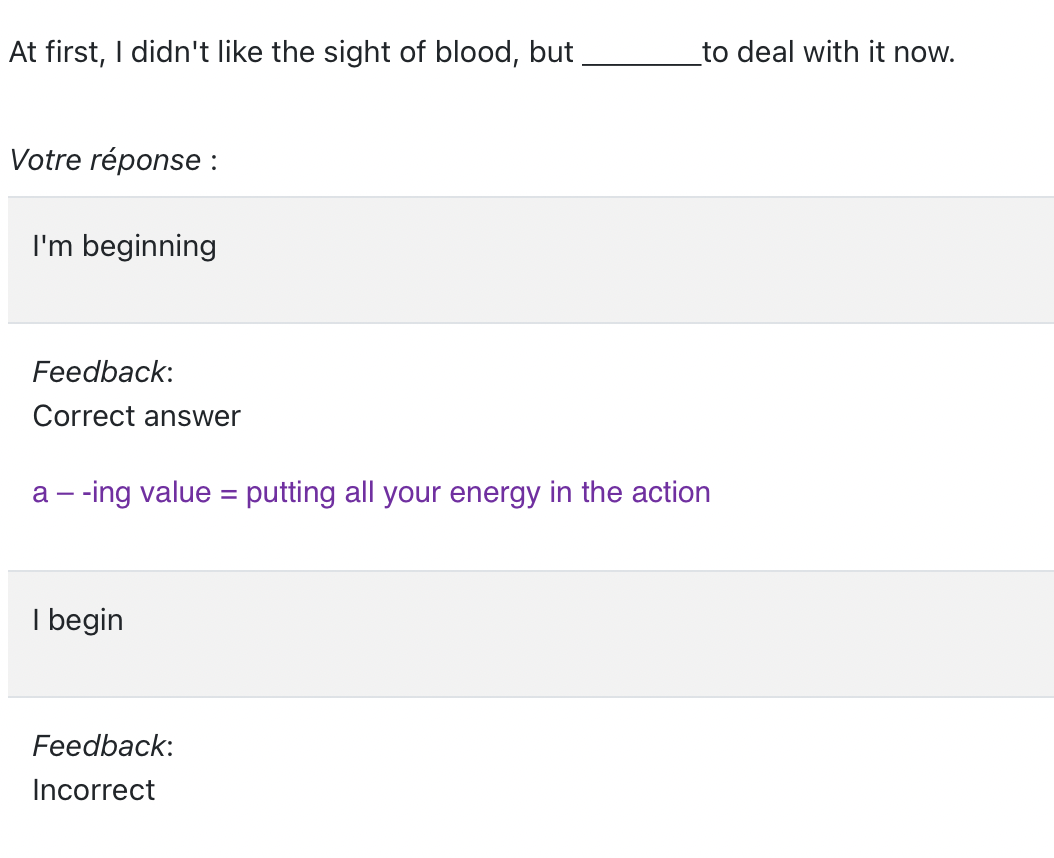Click the word "blood" in the question
The width and height of the screenshot is (1054, 858).
pyautogui.click(x=474, y=52)
